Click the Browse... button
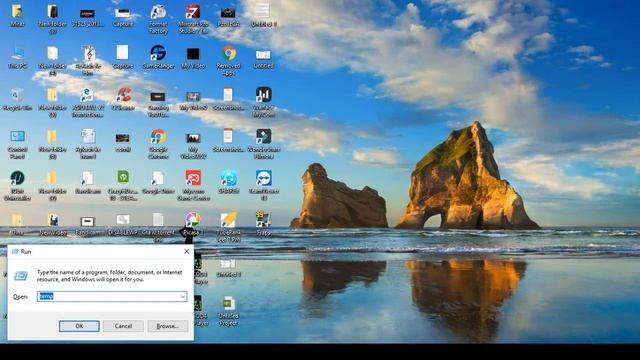The image size is (640, 360). point(167,326)
